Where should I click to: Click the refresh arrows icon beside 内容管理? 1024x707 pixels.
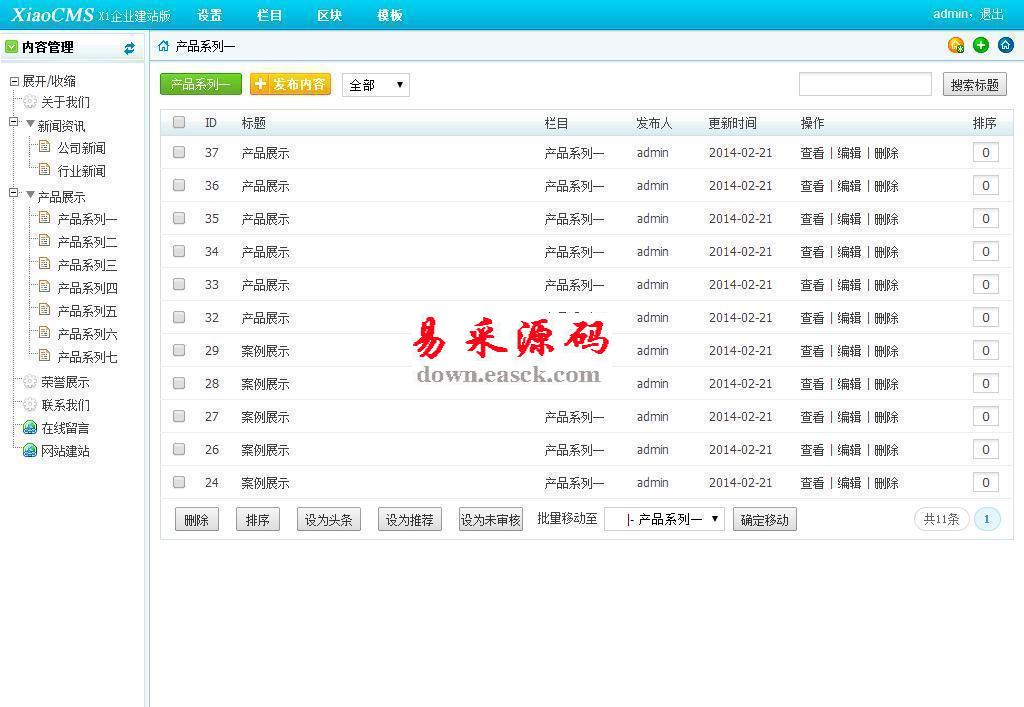[129, 48]
